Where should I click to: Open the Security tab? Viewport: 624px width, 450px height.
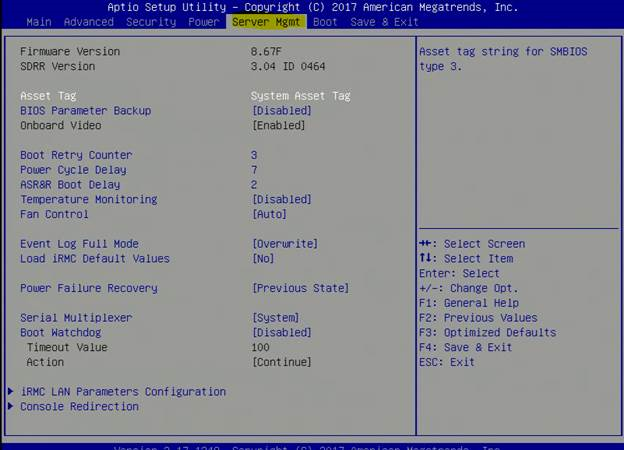click(151, 21)
